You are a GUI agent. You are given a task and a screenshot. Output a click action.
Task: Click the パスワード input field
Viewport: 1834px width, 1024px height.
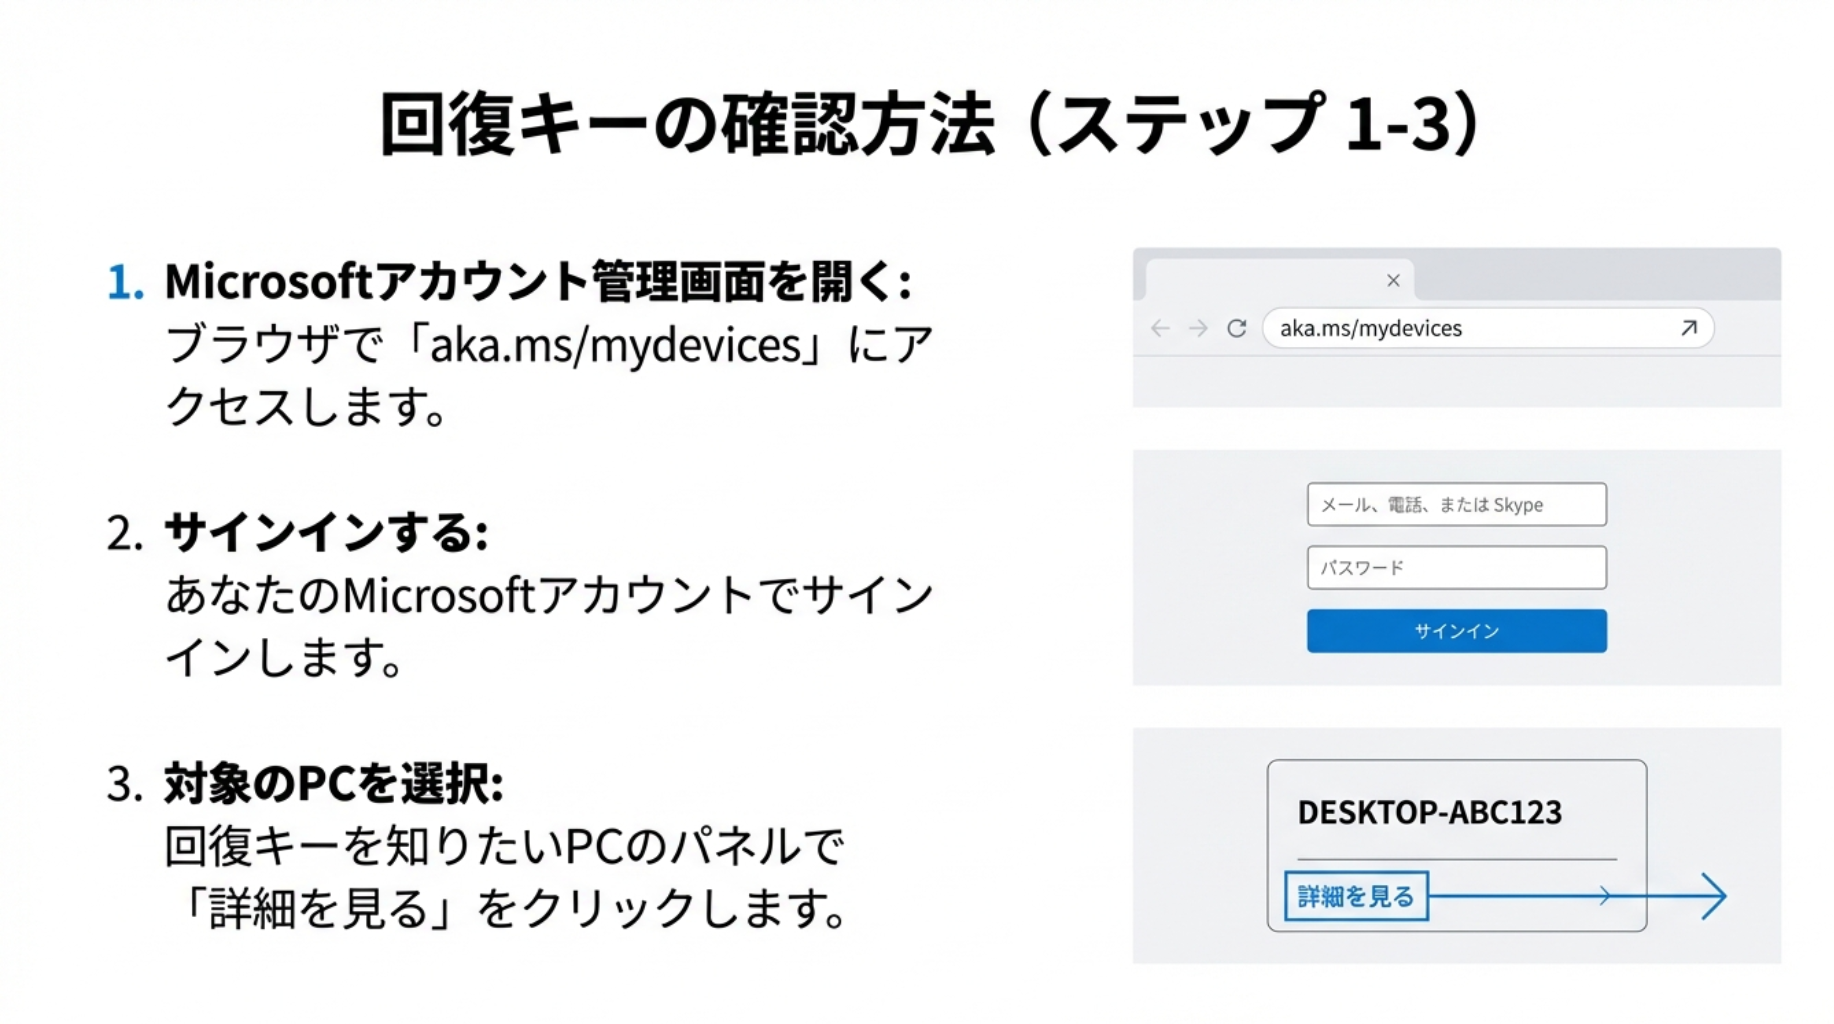1456,568
